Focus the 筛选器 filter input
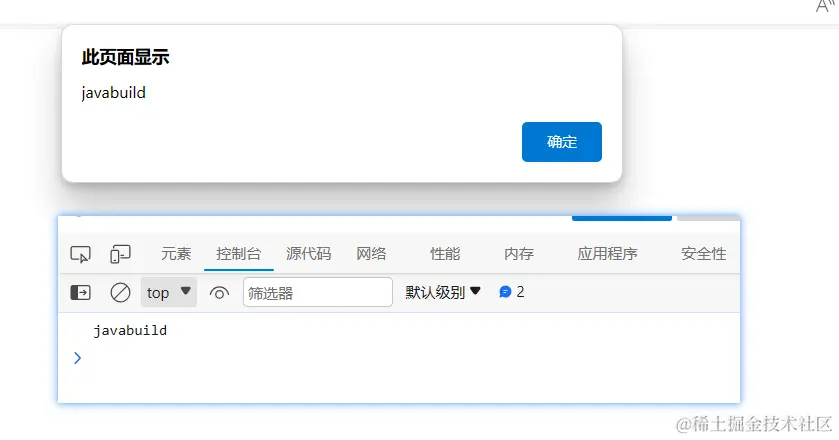The width and height of the screenshot is (839, 440). (x=318, y=292)
